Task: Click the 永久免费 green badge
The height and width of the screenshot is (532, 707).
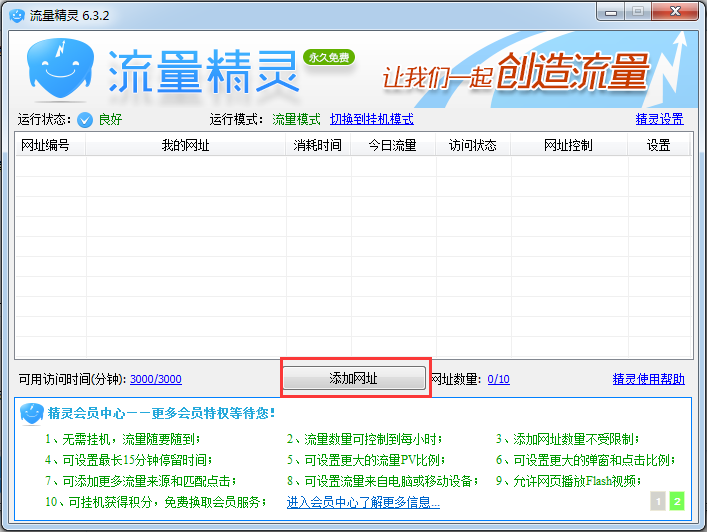Action: [x=329, y=57]
